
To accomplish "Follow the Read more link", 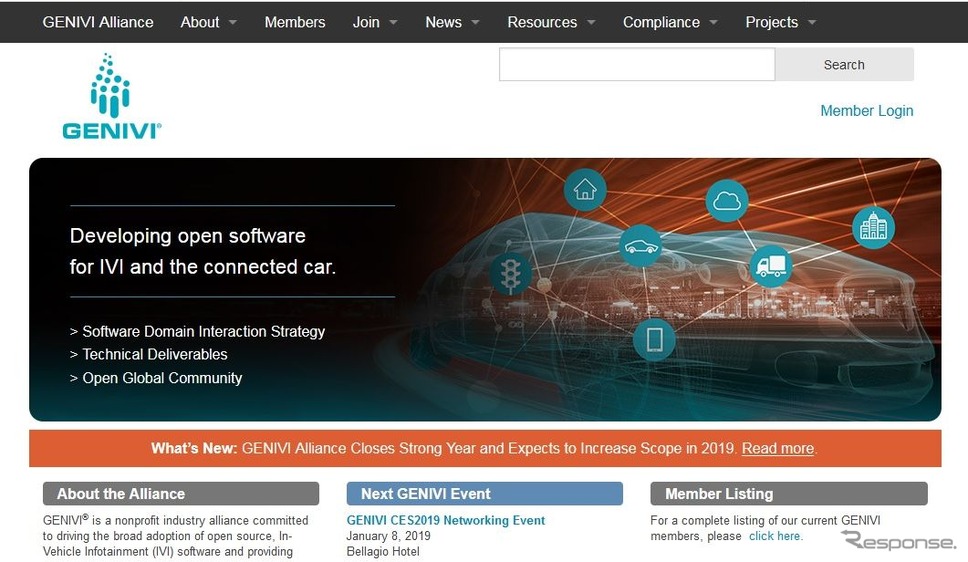I will tap(777, 448).
